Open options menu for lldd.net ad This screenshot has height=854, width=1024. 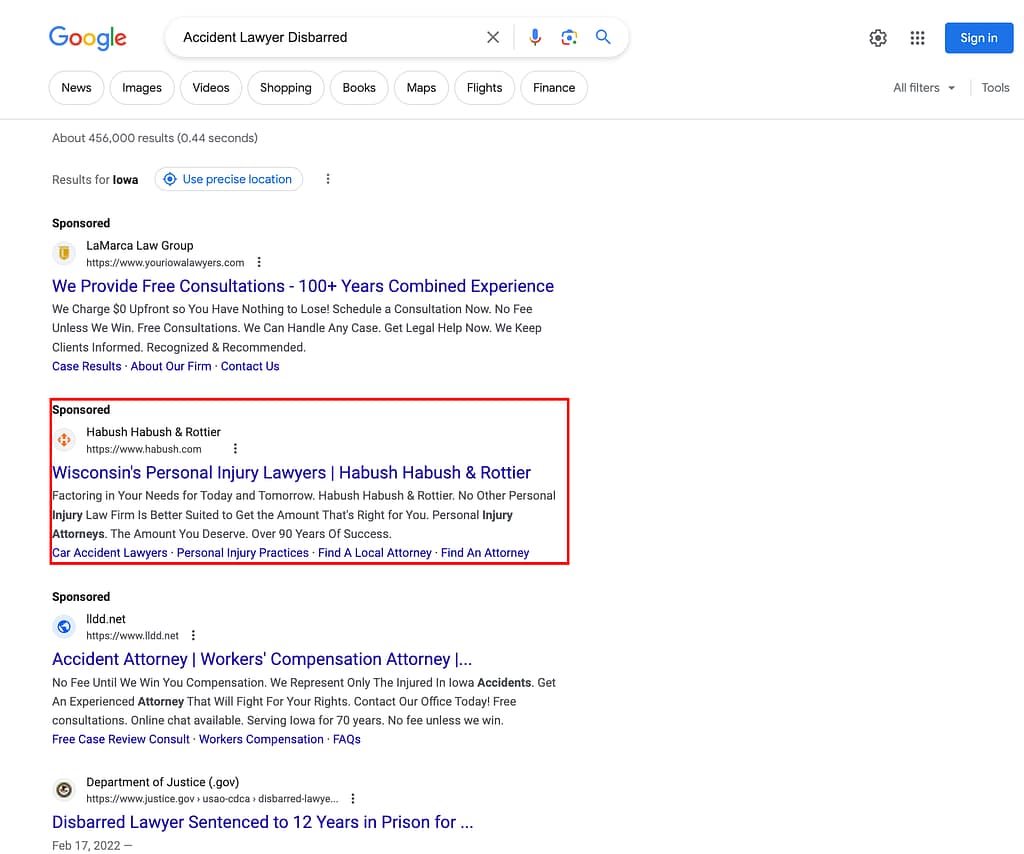click(x=193, y=635)
